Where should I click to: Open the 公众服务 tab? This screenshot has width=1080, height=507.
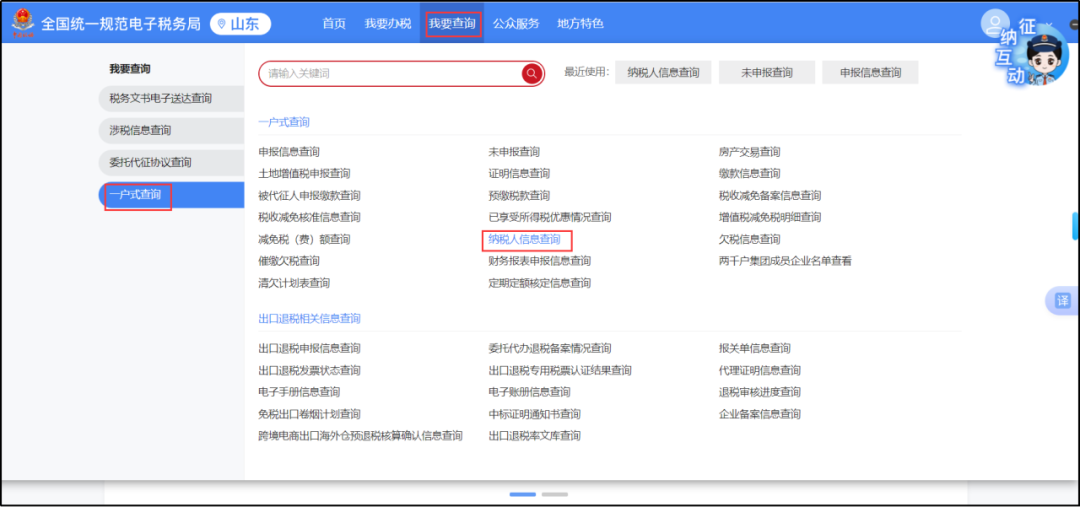pyautogui.click(x=516, y=24)
